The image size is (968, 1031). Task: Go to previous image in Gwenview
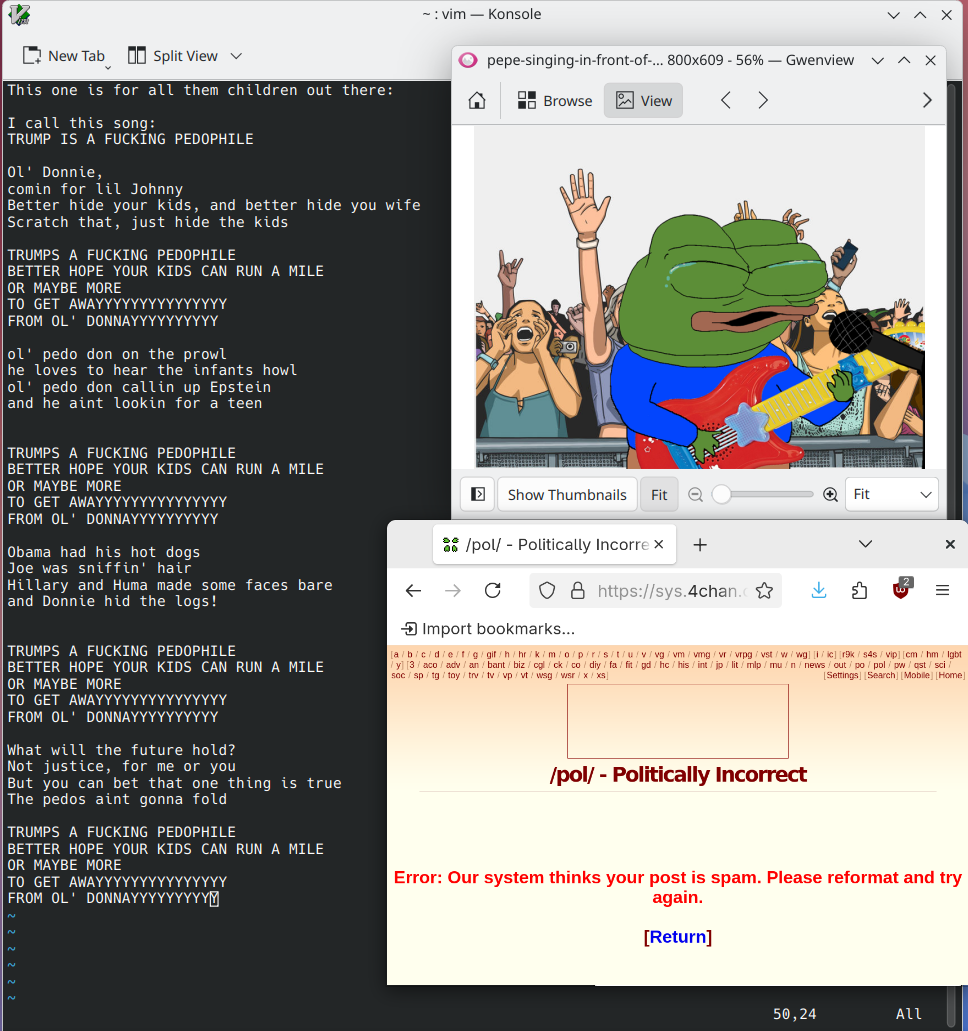(x=725, y=101)
